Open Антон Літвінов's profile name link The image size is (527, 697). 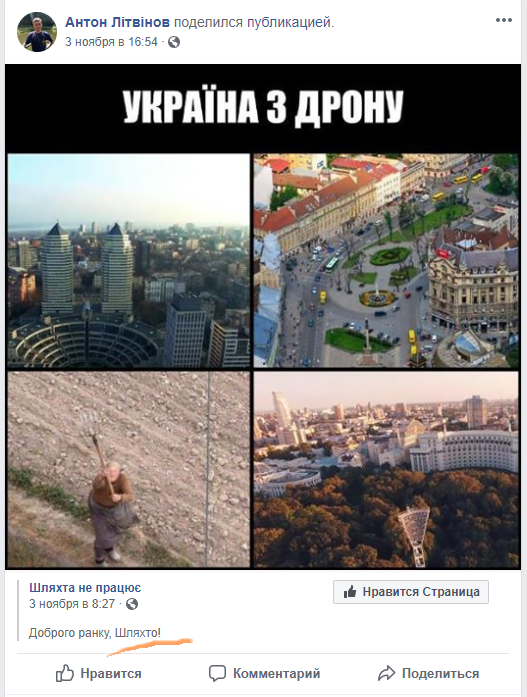pos(117,22)
